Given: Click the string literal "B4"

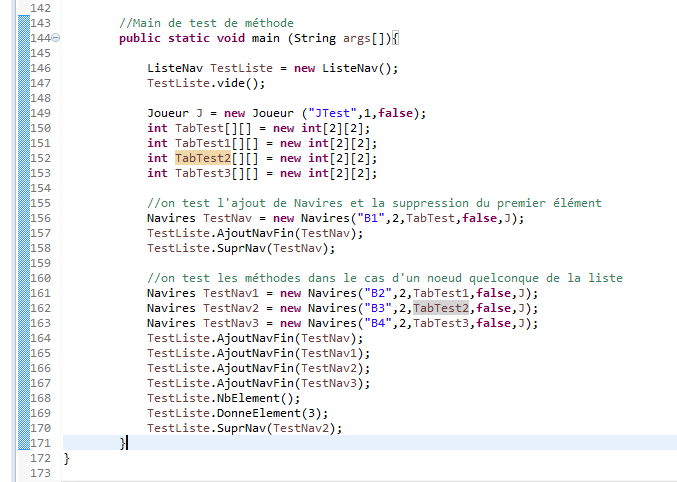Looking at the screenshot, I should pos(378,323).
